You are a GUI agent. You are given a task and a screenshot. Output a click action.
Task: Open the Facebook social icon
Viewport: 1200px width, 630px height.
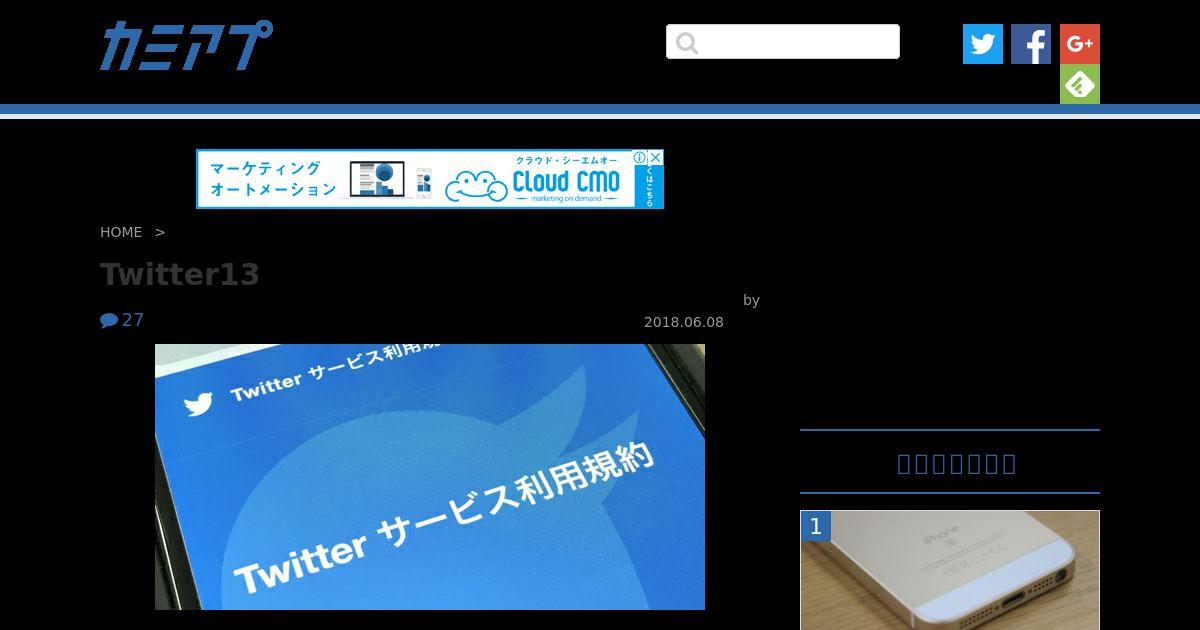1031,44
